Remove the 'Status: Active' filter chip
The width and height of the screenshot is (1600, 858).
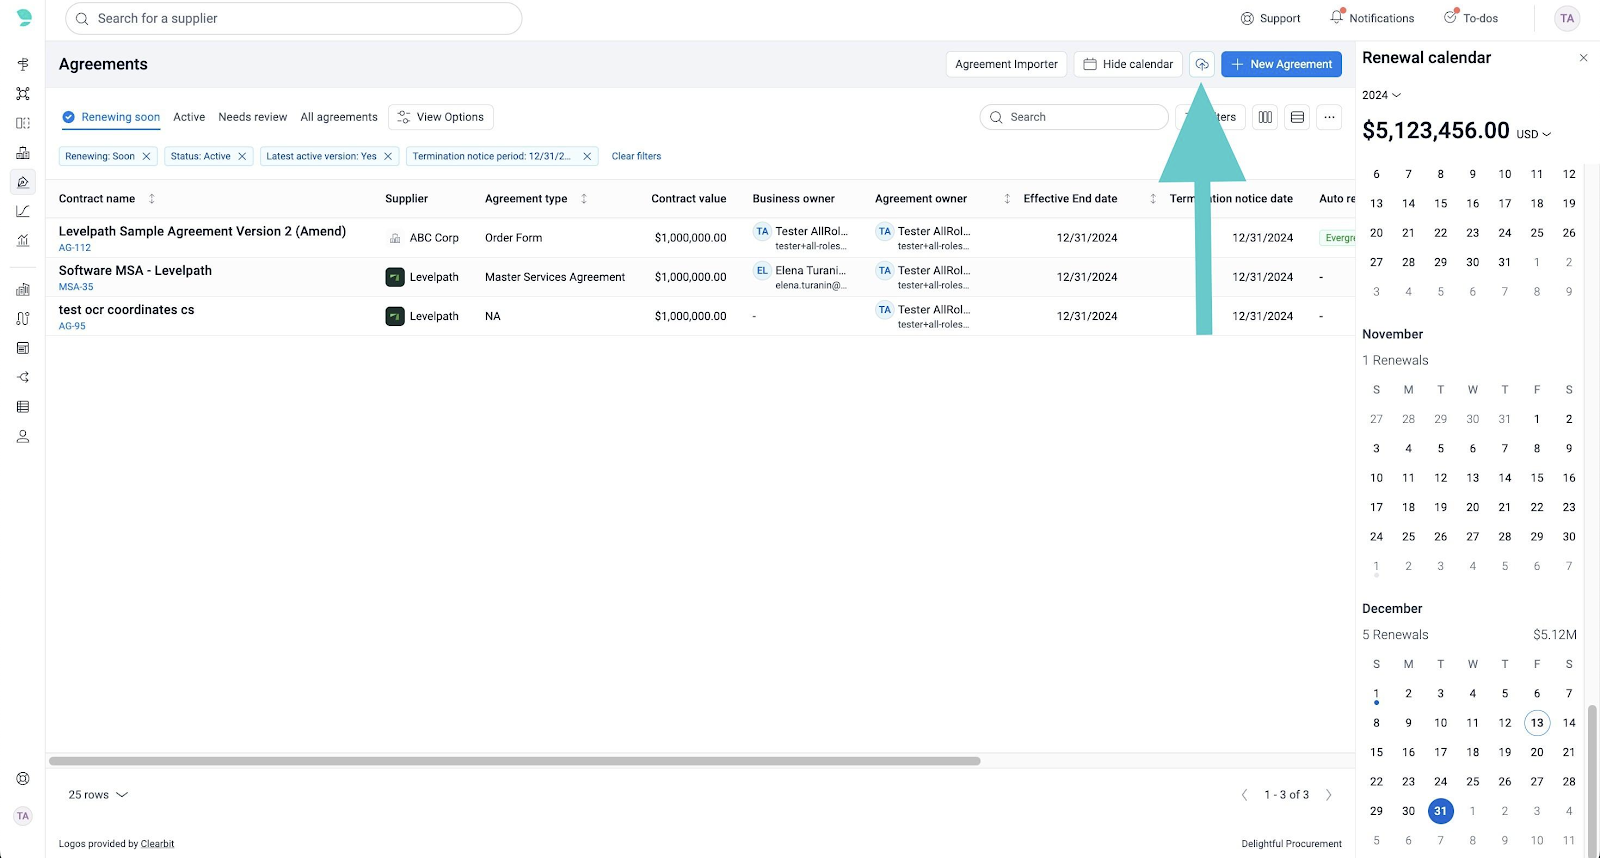[242, 156]
